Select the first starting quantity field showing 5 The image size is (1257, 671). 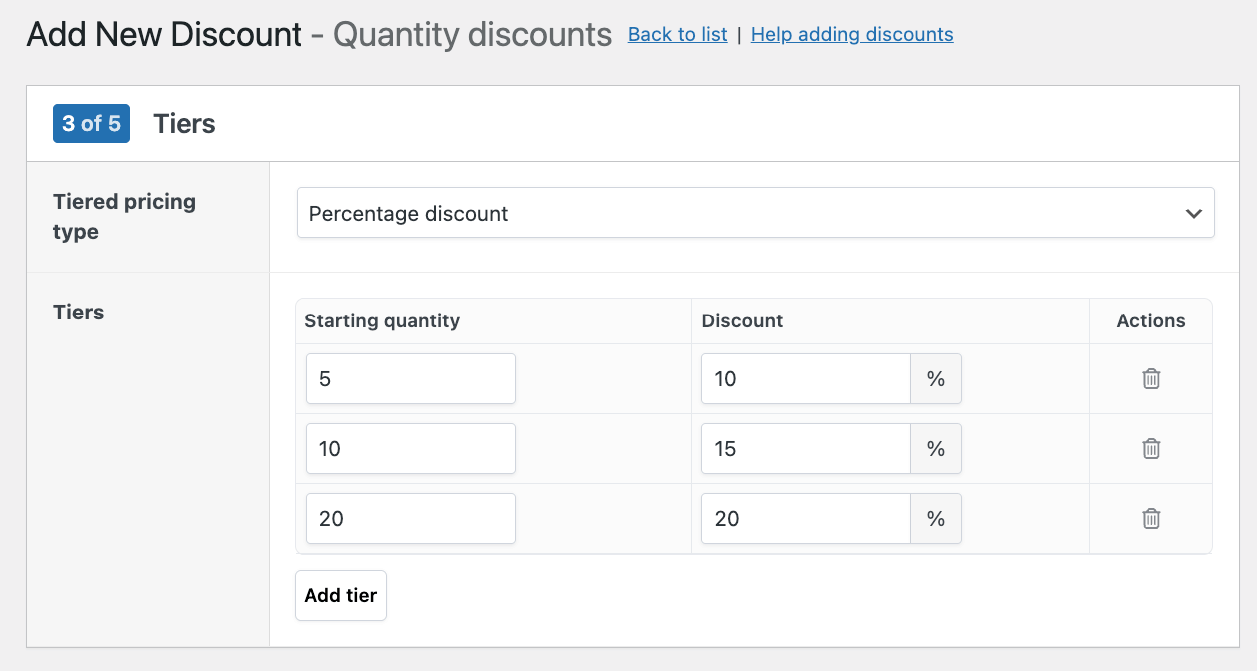[x=410, y=378]
